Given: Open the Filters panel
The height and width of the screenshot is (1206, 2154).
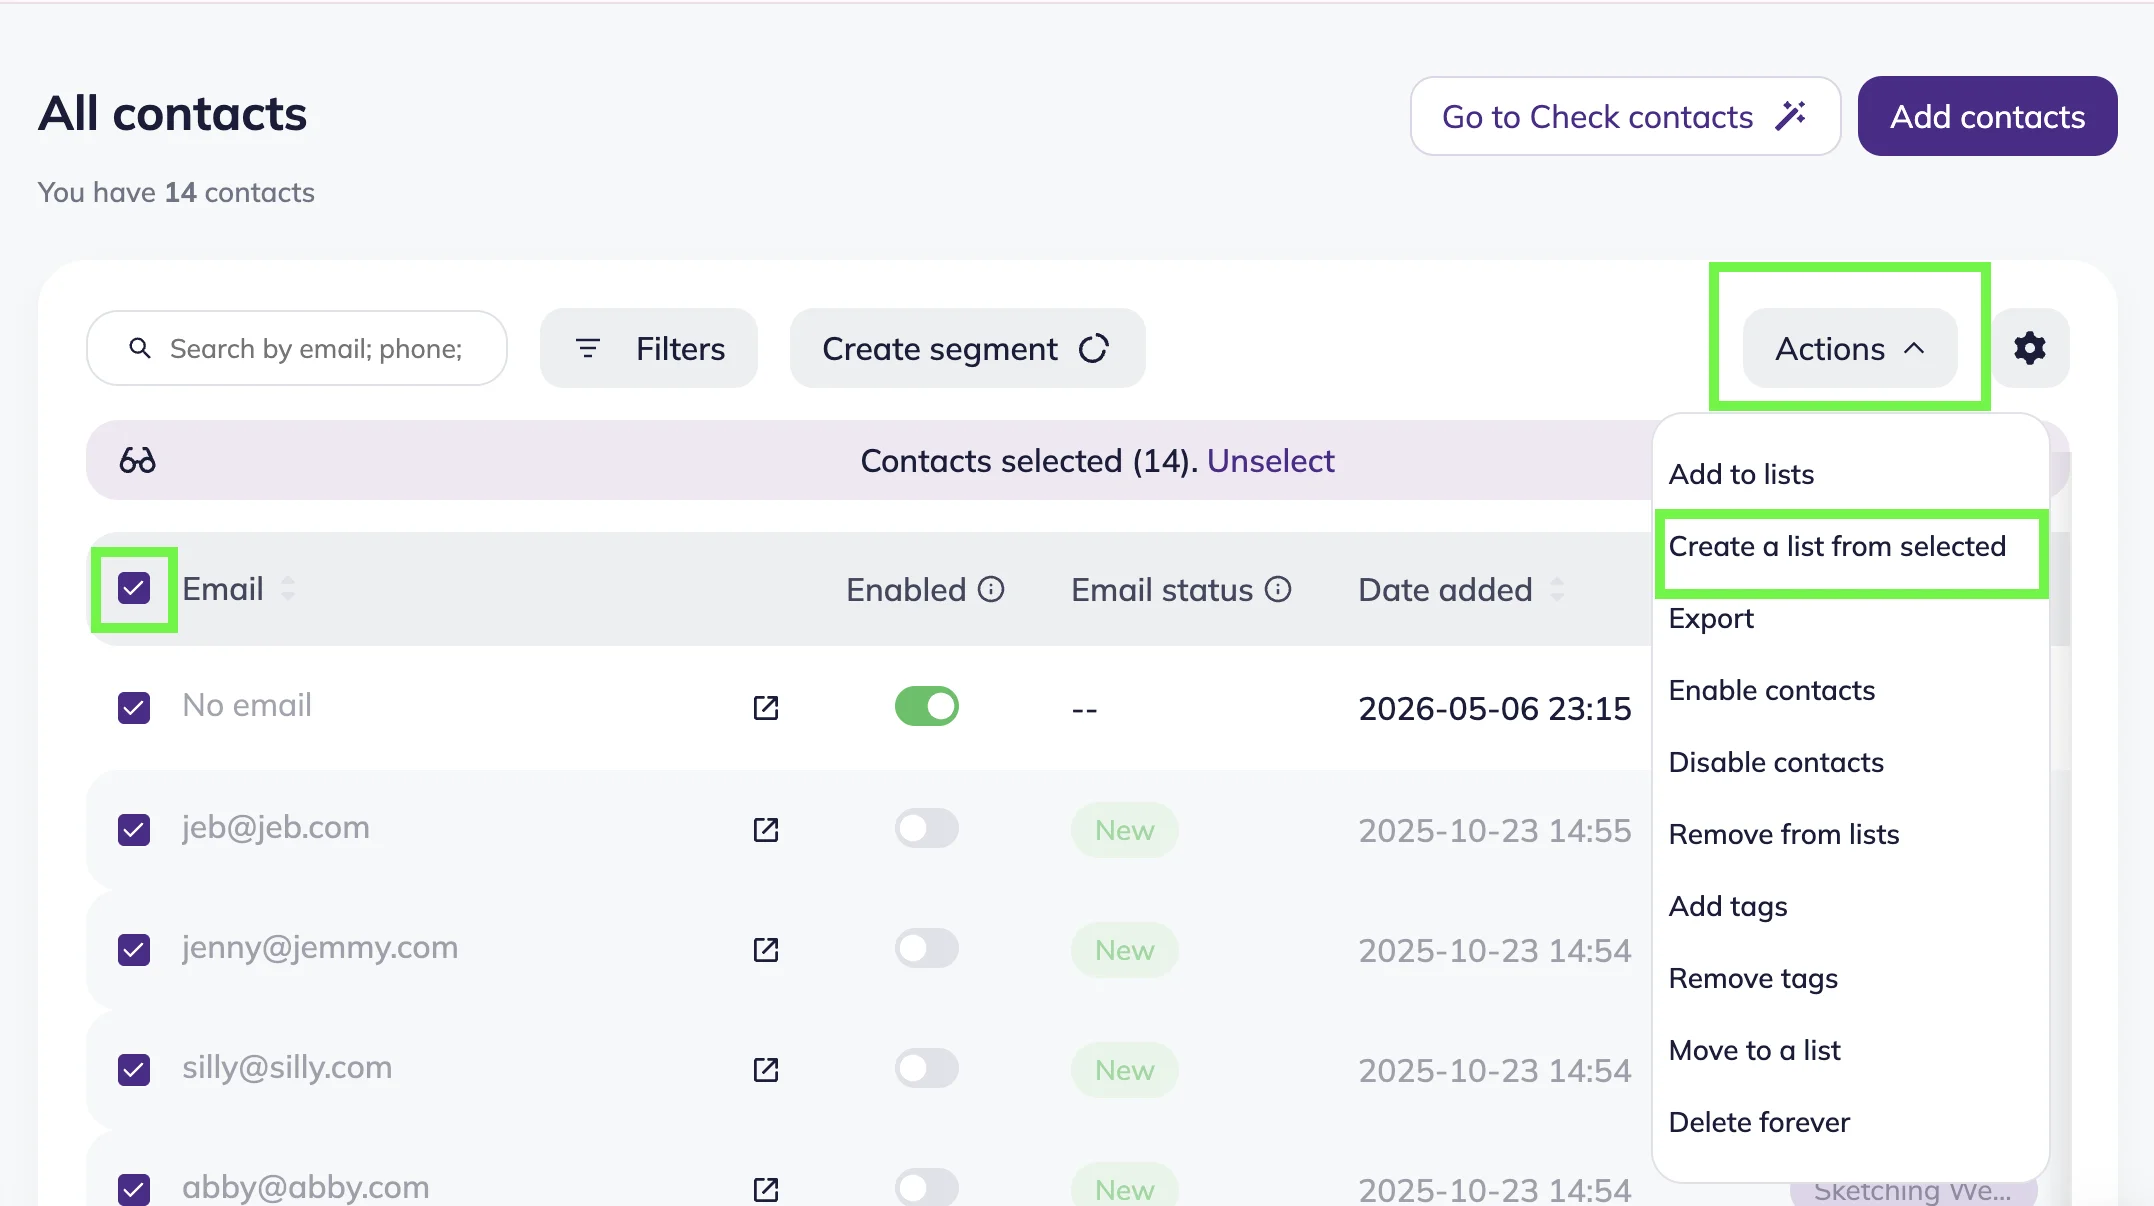Looking at the screenshot, I should 649,348.
